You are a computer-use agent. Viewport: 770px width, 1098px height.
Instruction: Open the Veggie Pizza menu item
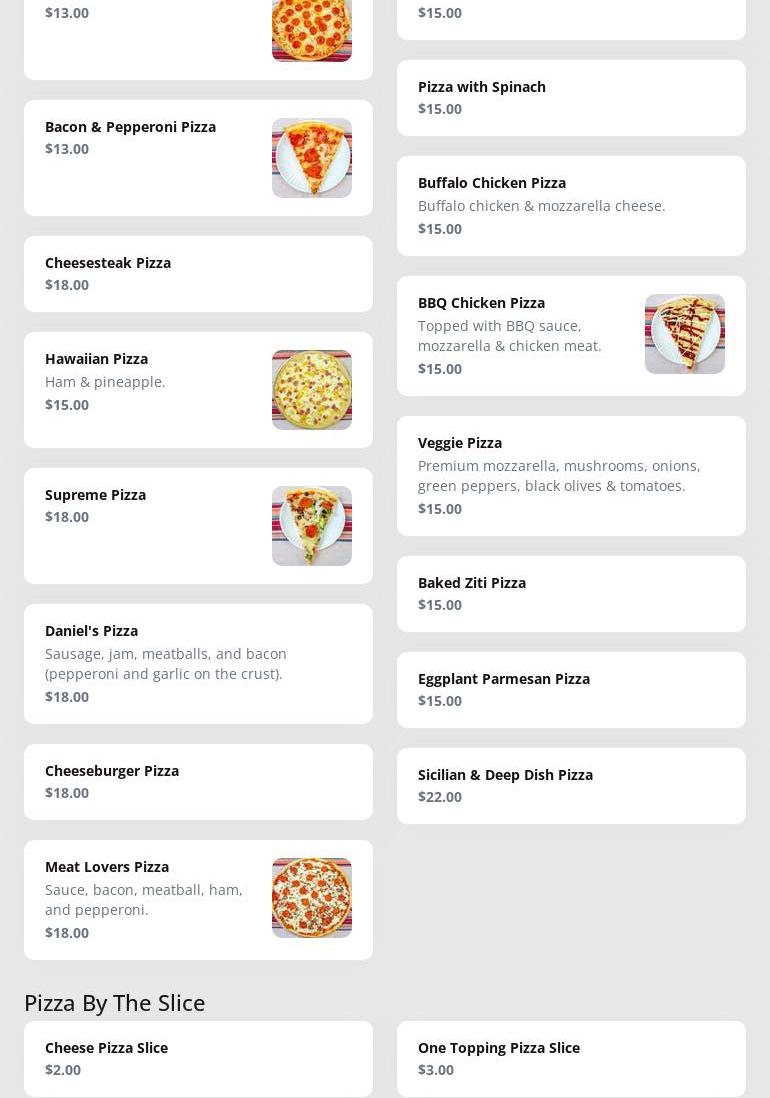tap(571, 476)
